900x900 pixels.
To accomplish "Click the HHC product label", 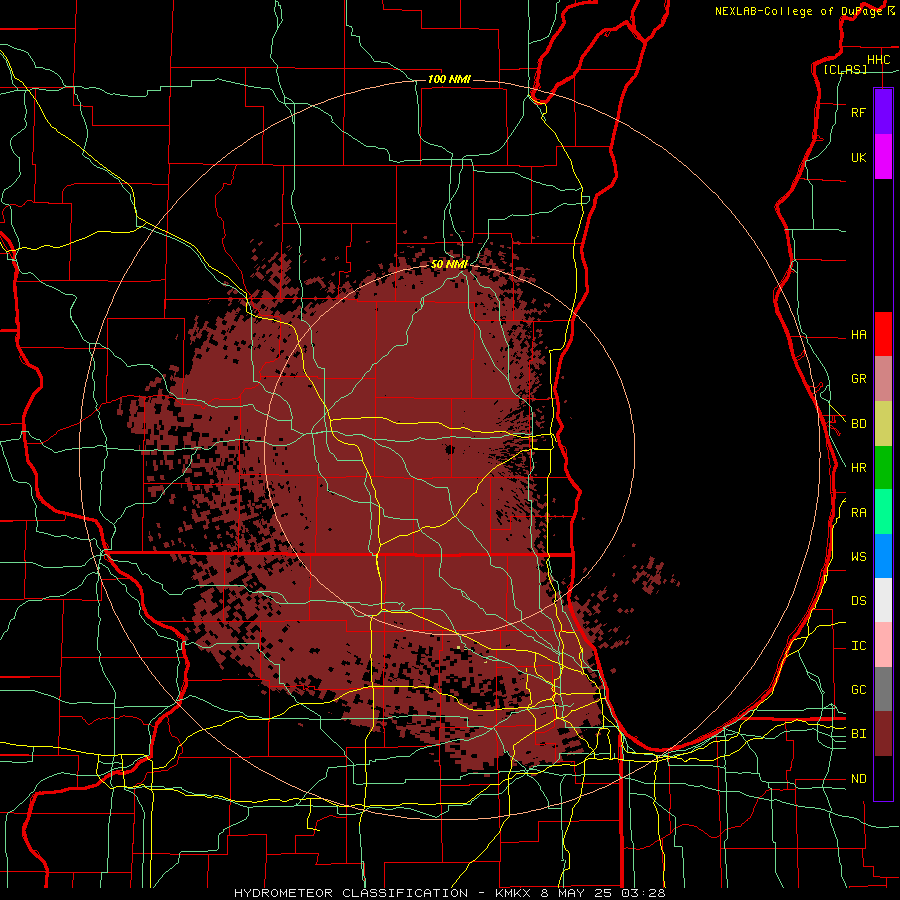I will coord(878,60).
